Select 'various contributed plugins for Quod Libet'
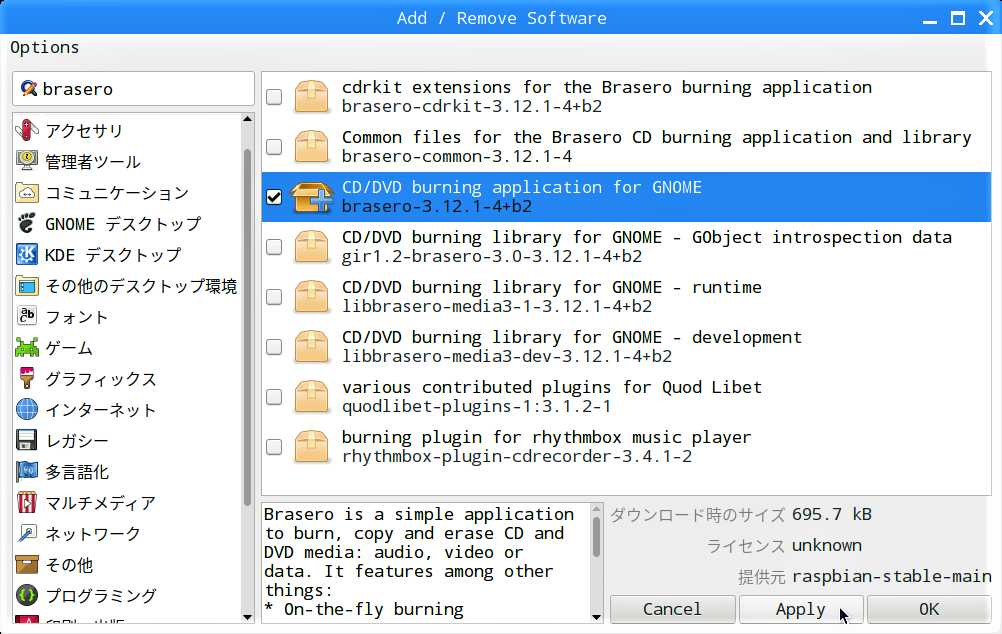 [x=626, y=397]
